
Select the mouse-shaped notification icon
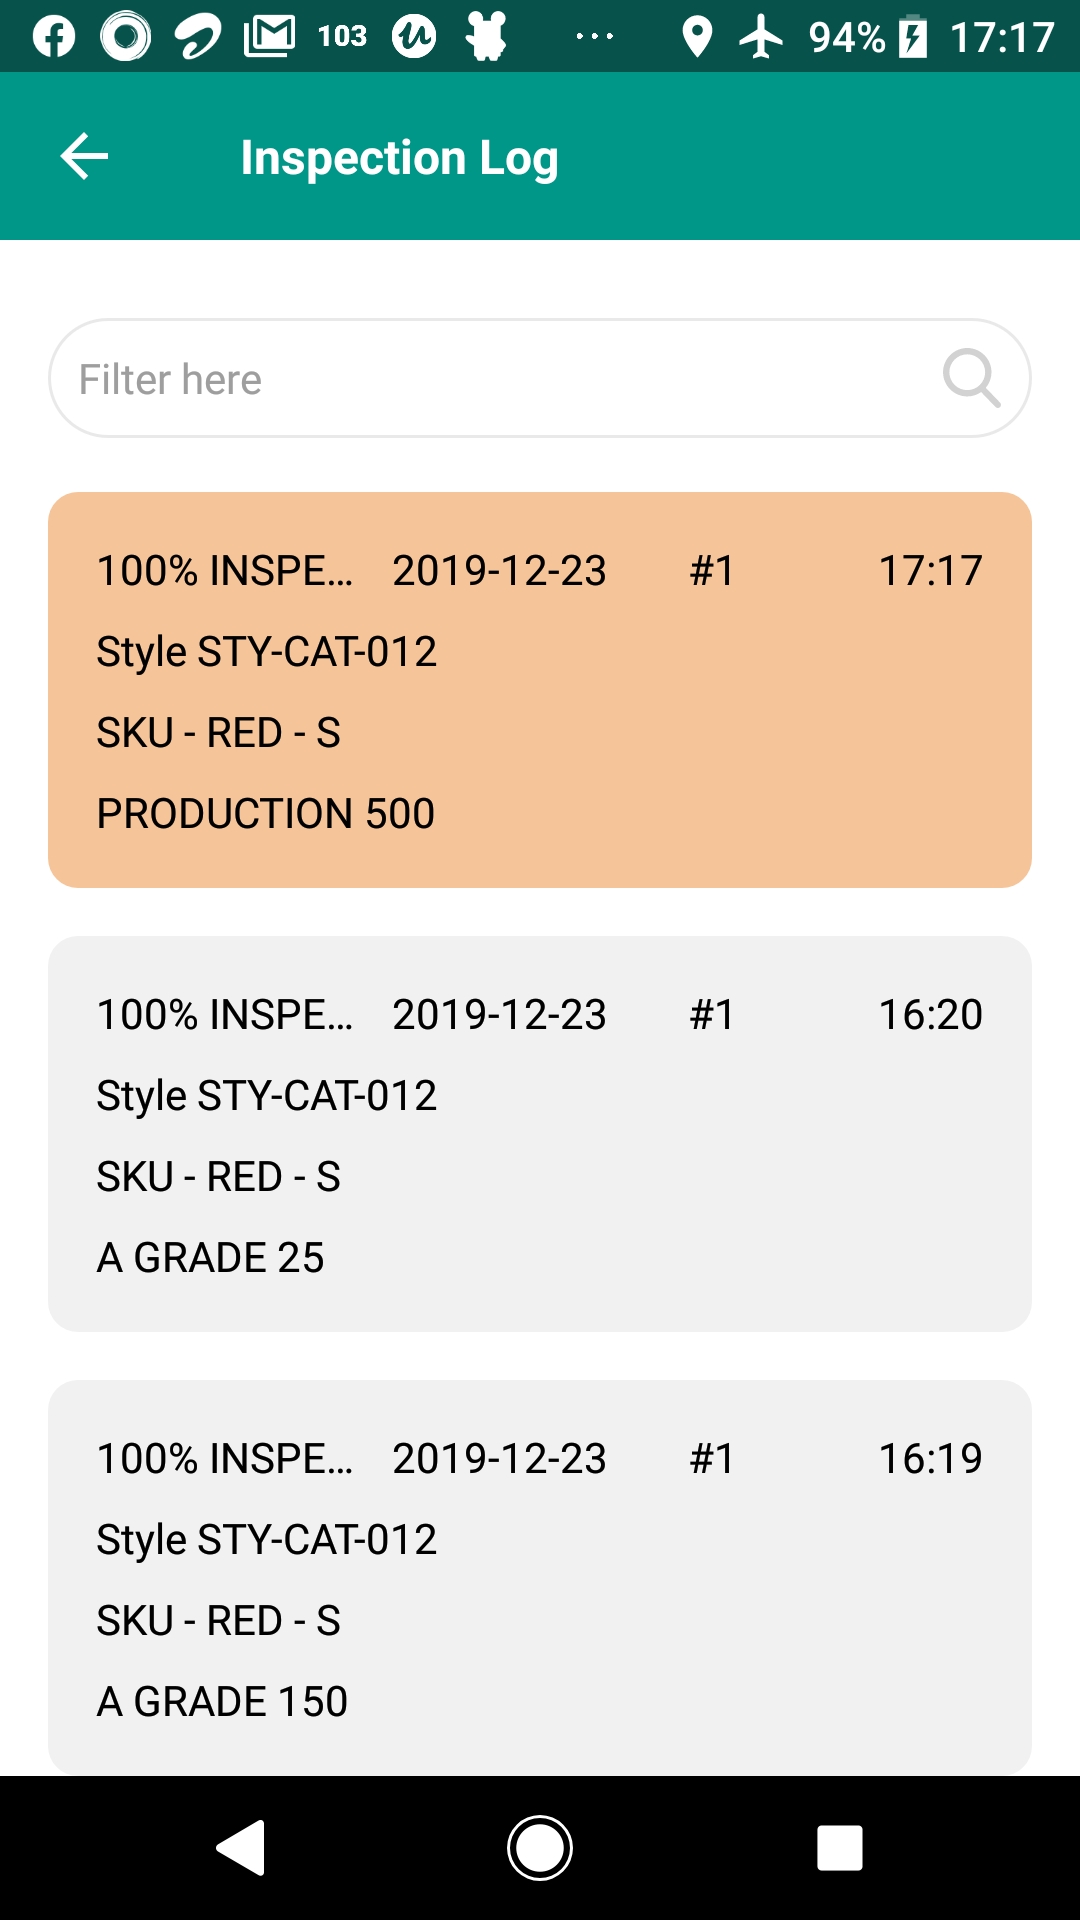coord(487,38)
